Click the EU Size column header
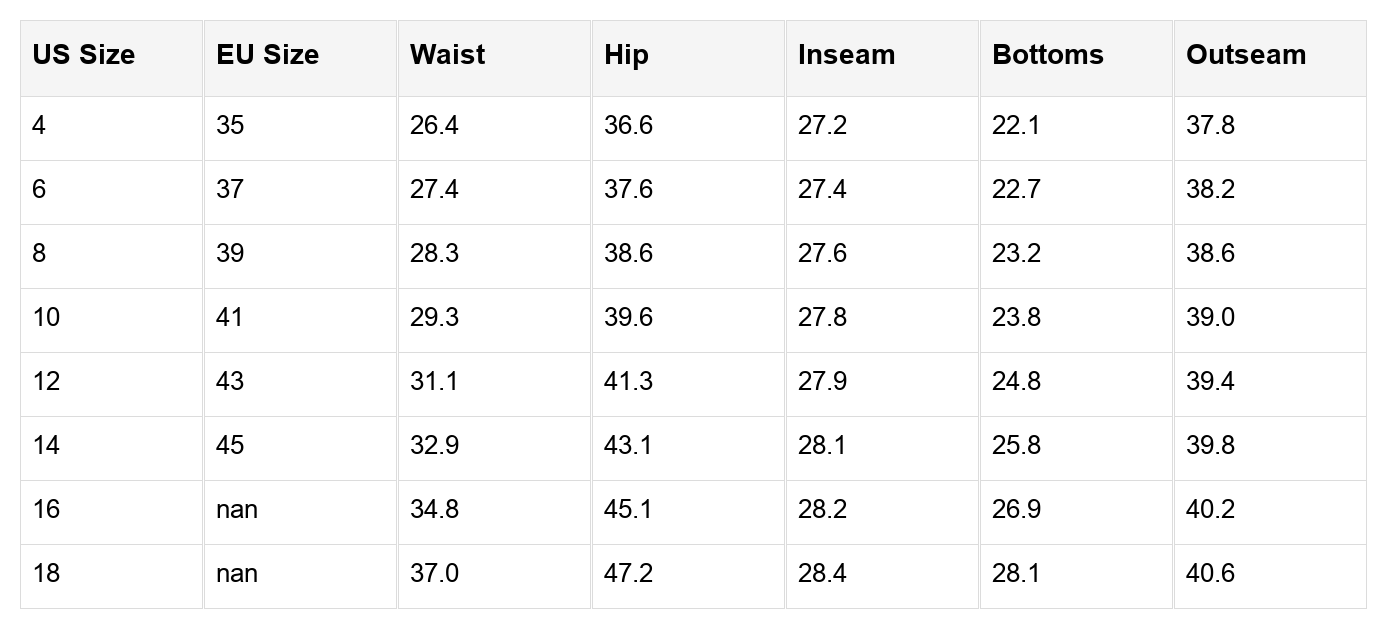This screenshot has width=1386, height=628. tap(267, 55)
